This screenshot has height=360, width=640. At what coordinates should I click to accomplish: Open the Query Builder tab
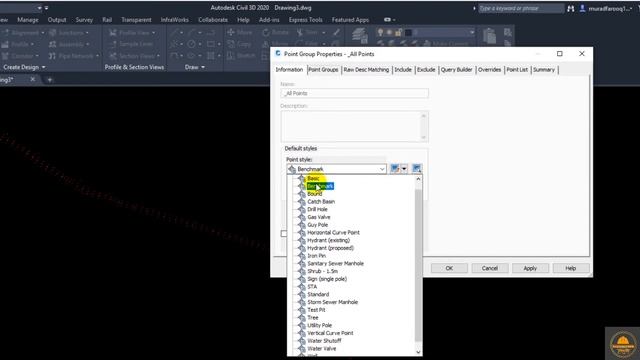point(456,70)
